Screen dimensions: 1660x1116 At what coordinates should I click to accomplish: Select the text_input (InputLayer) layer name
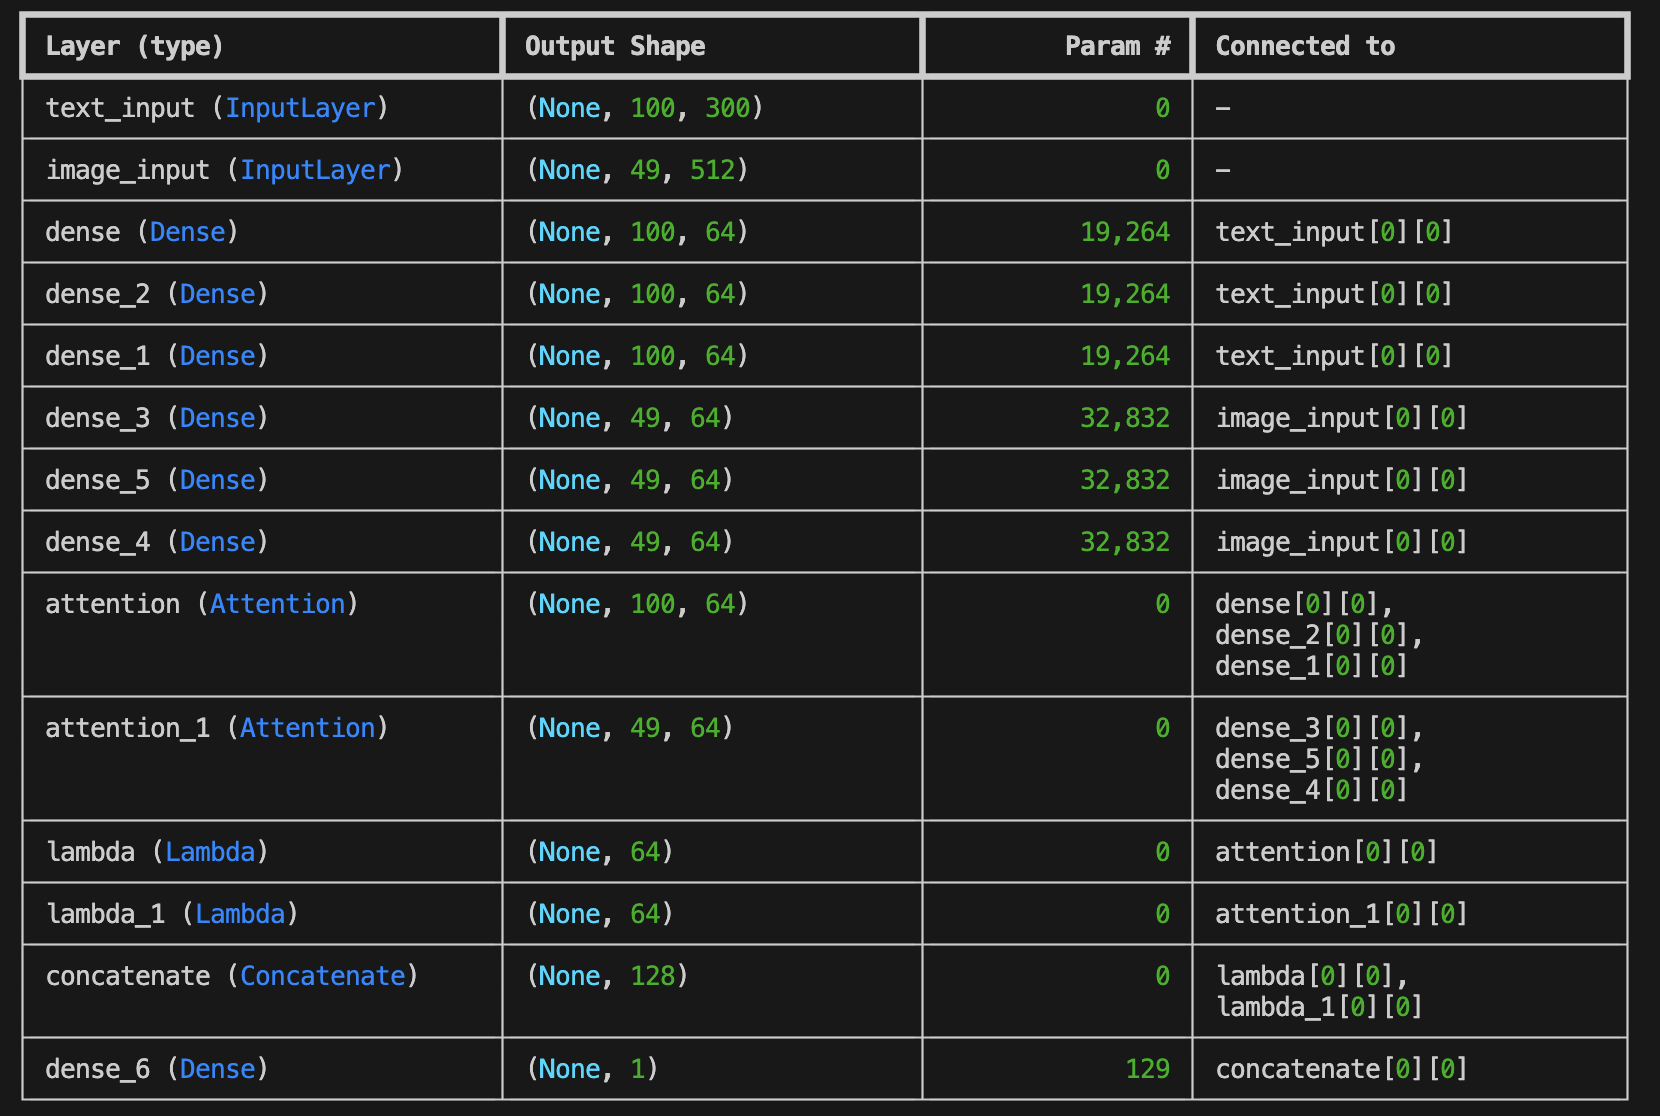pos(216,108)
